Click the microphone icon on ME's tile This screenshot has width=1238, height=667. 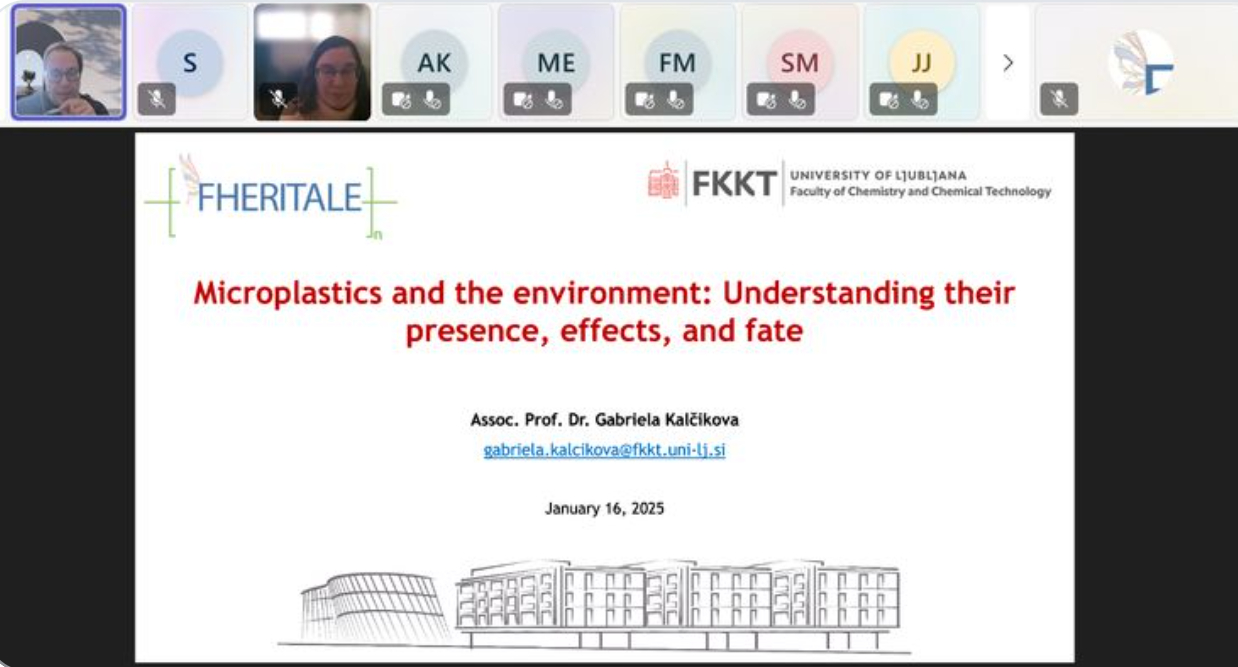[554, 99]
